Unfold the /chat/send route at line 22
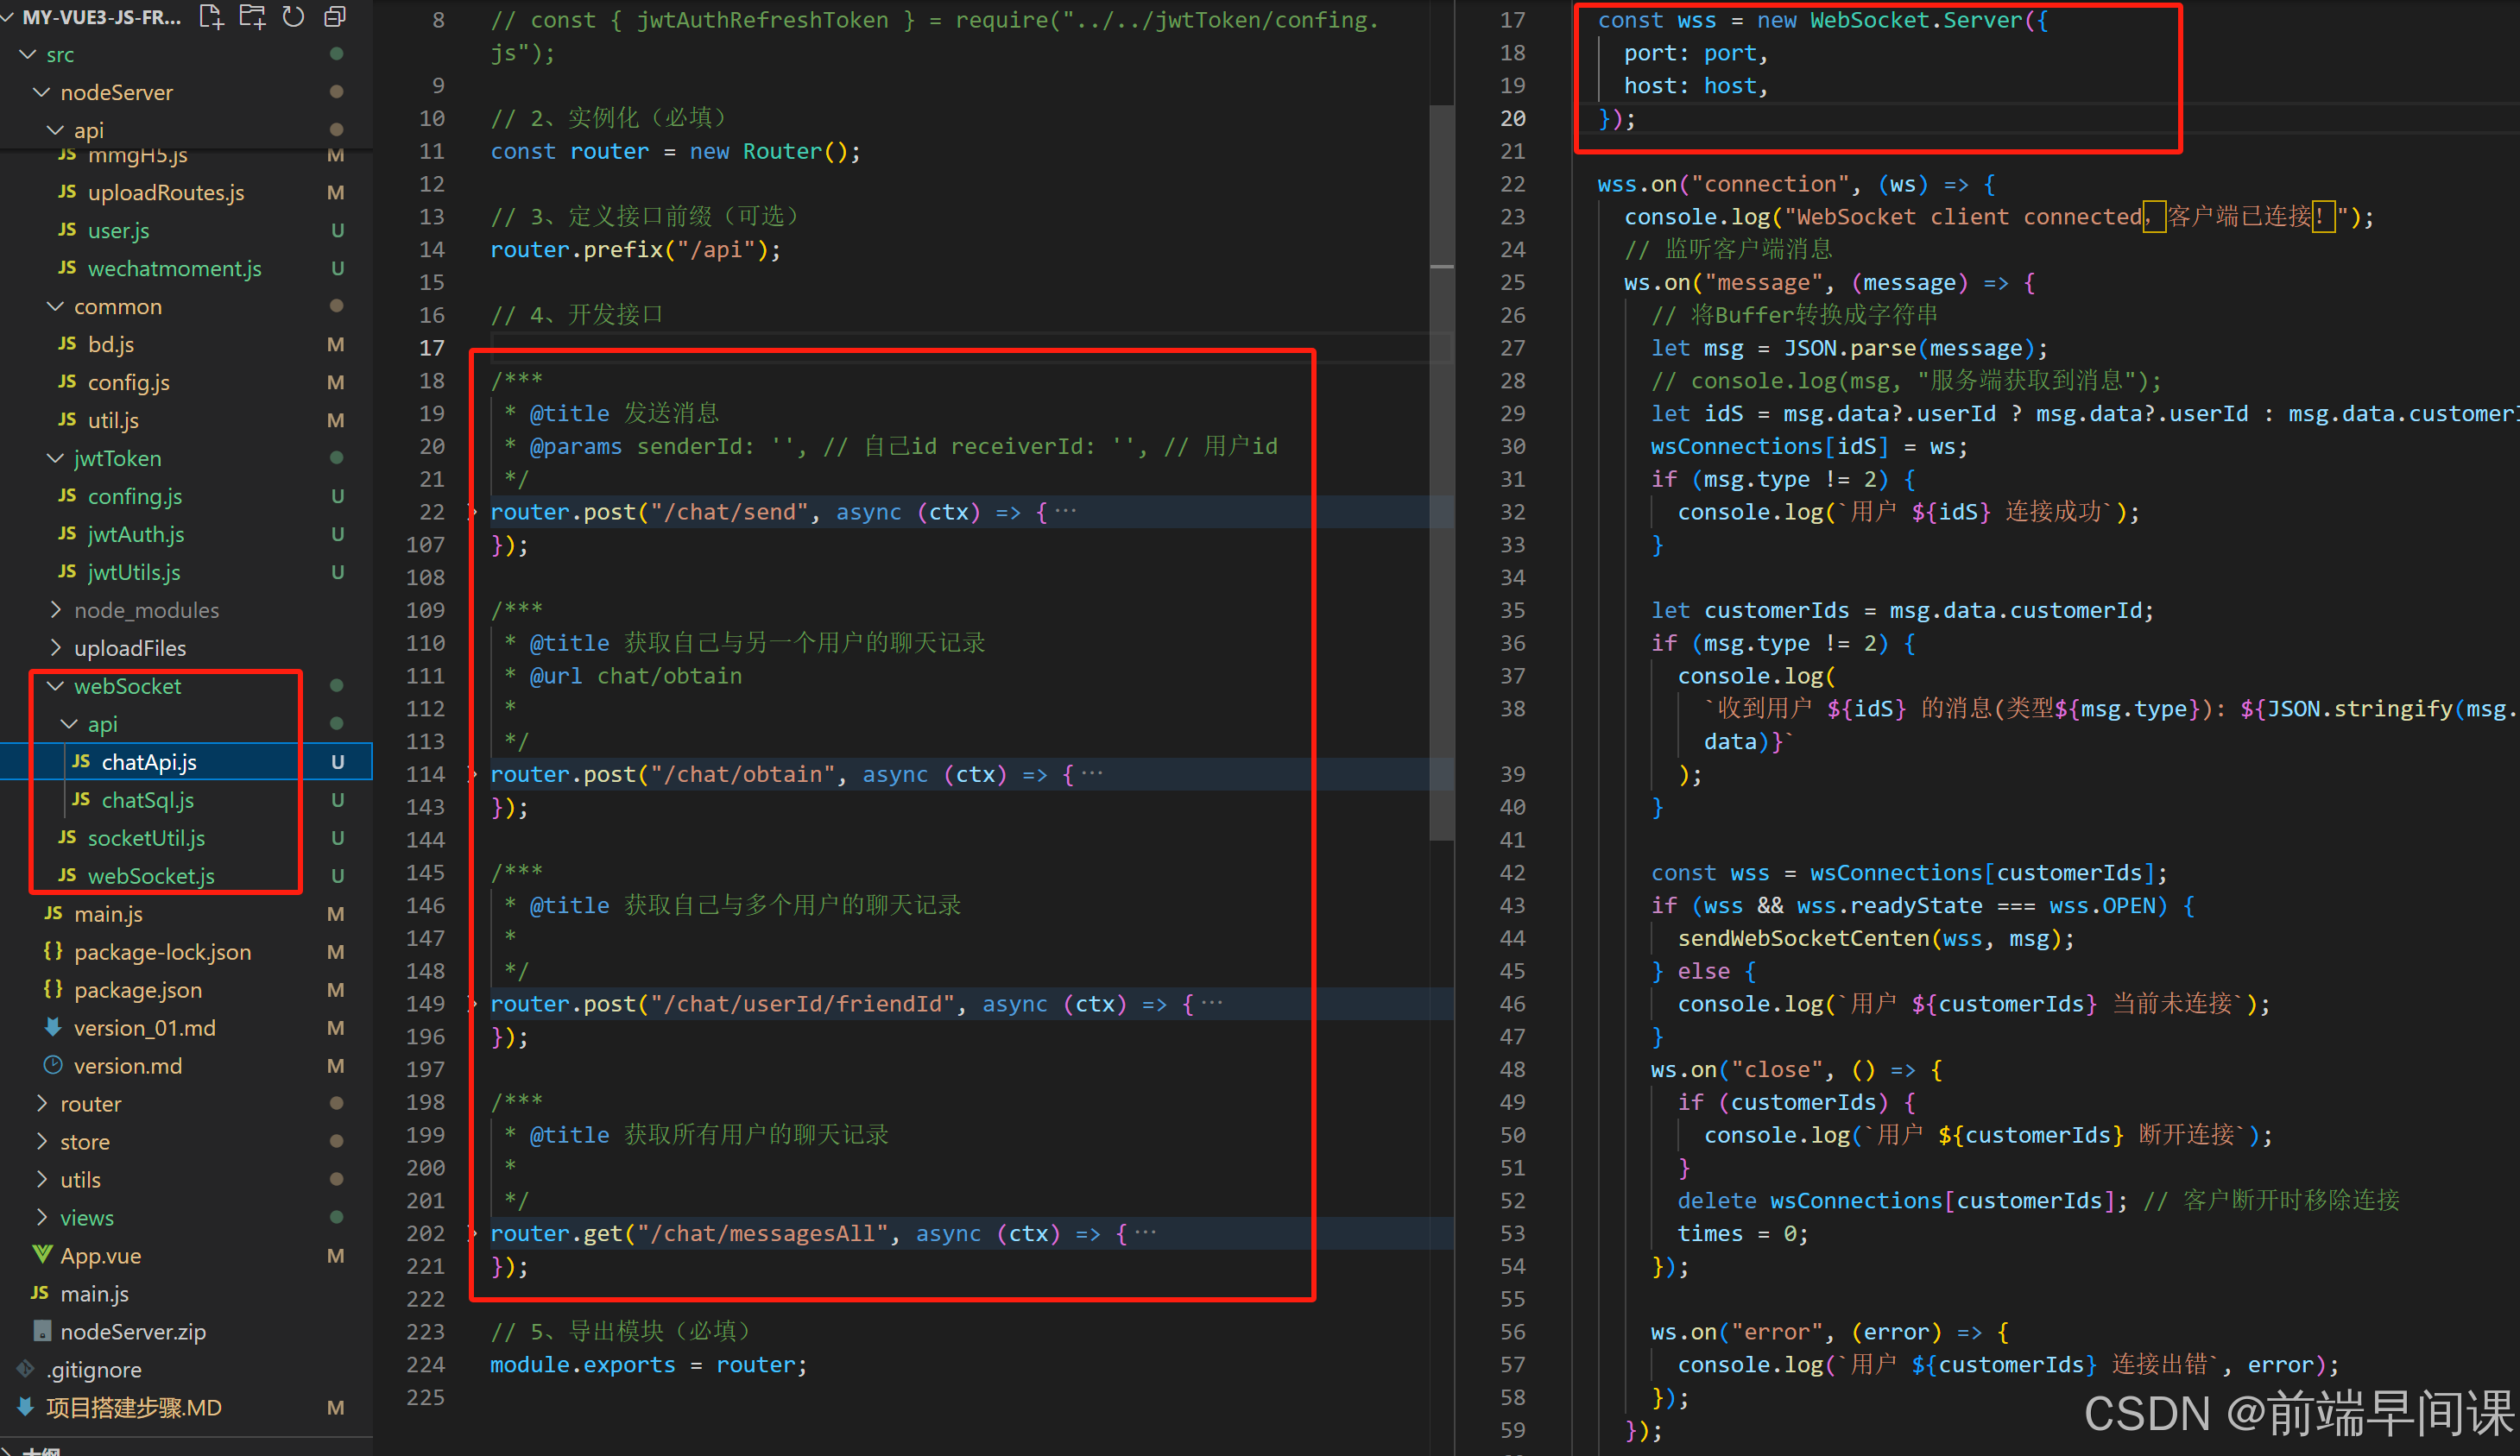2520x1456 pixels. point(473,513)
